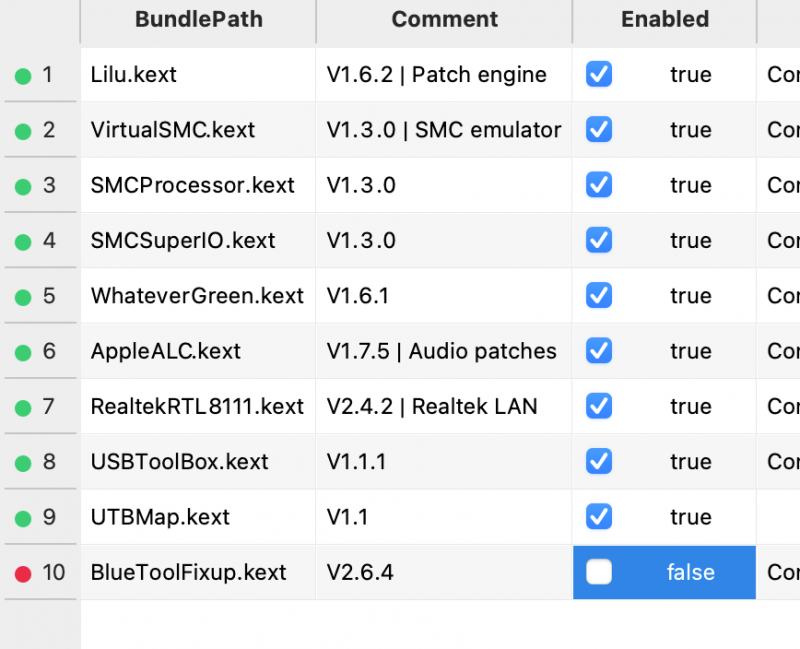
Task: Click the Enabled column header
Action: [665, 20]
